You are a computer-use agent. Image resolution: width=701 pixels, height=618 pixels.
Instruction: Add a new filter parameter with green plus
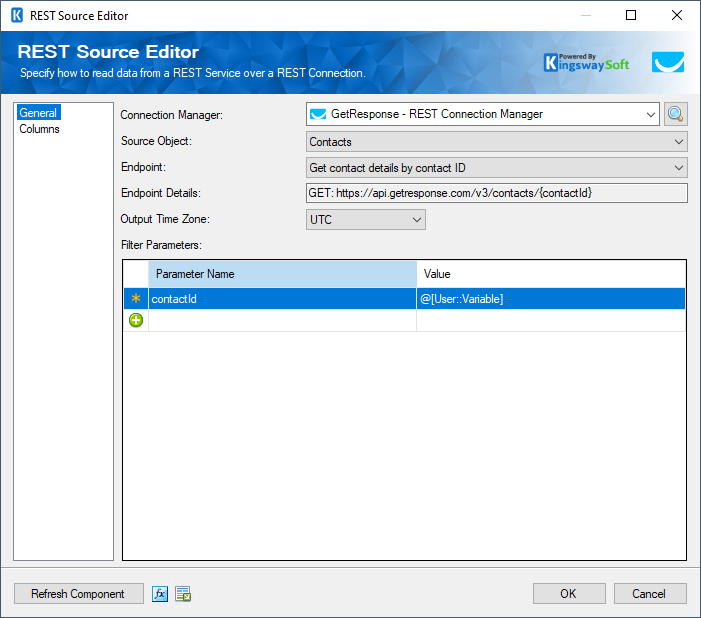[x=136, y=320]
